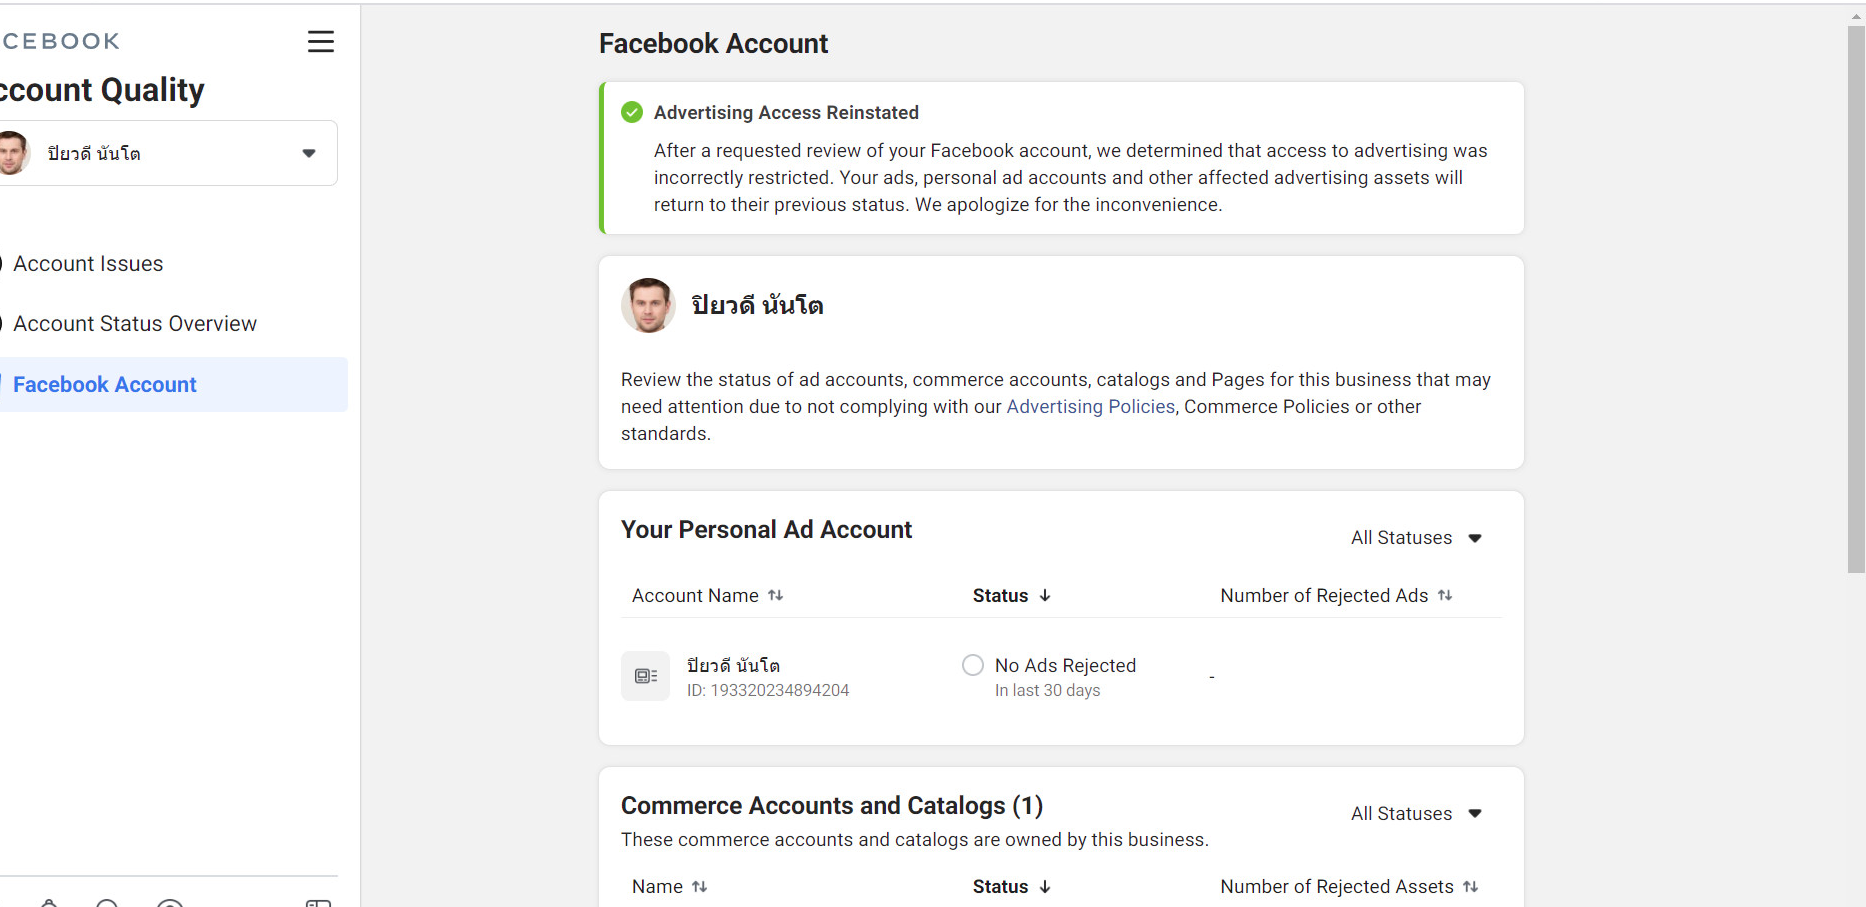Open Account Status Overview
Viewport: 1866px width, 907px height.
click(135, 324)
